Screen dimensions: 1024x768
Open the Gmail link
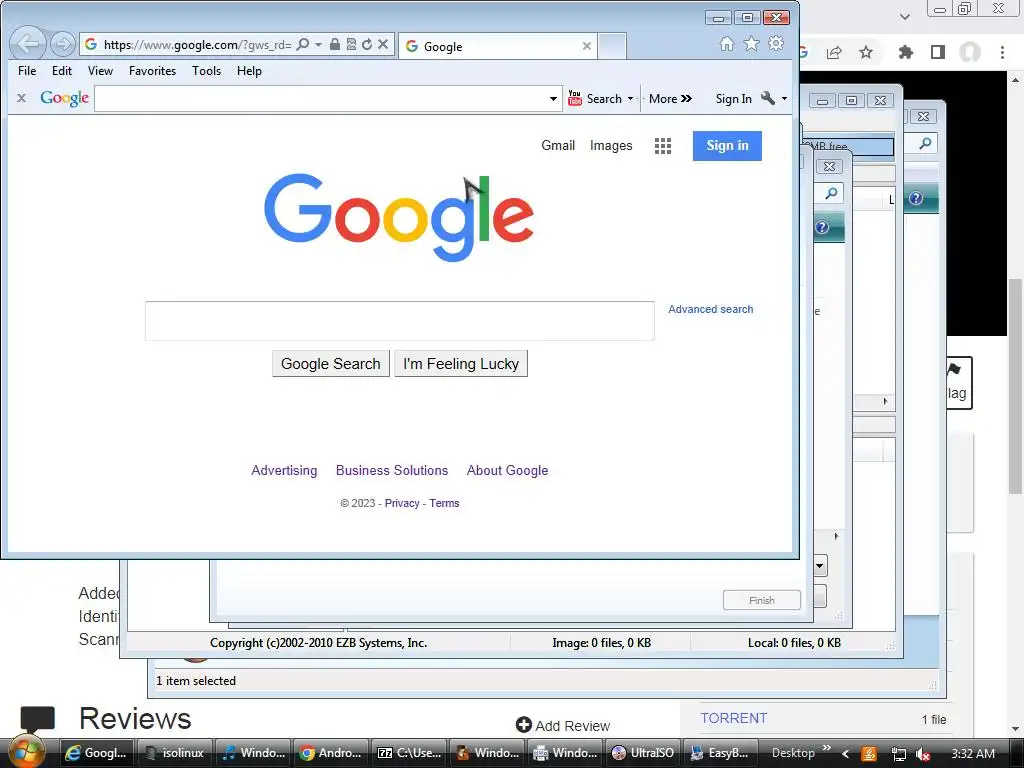click(x=558, y=146)
